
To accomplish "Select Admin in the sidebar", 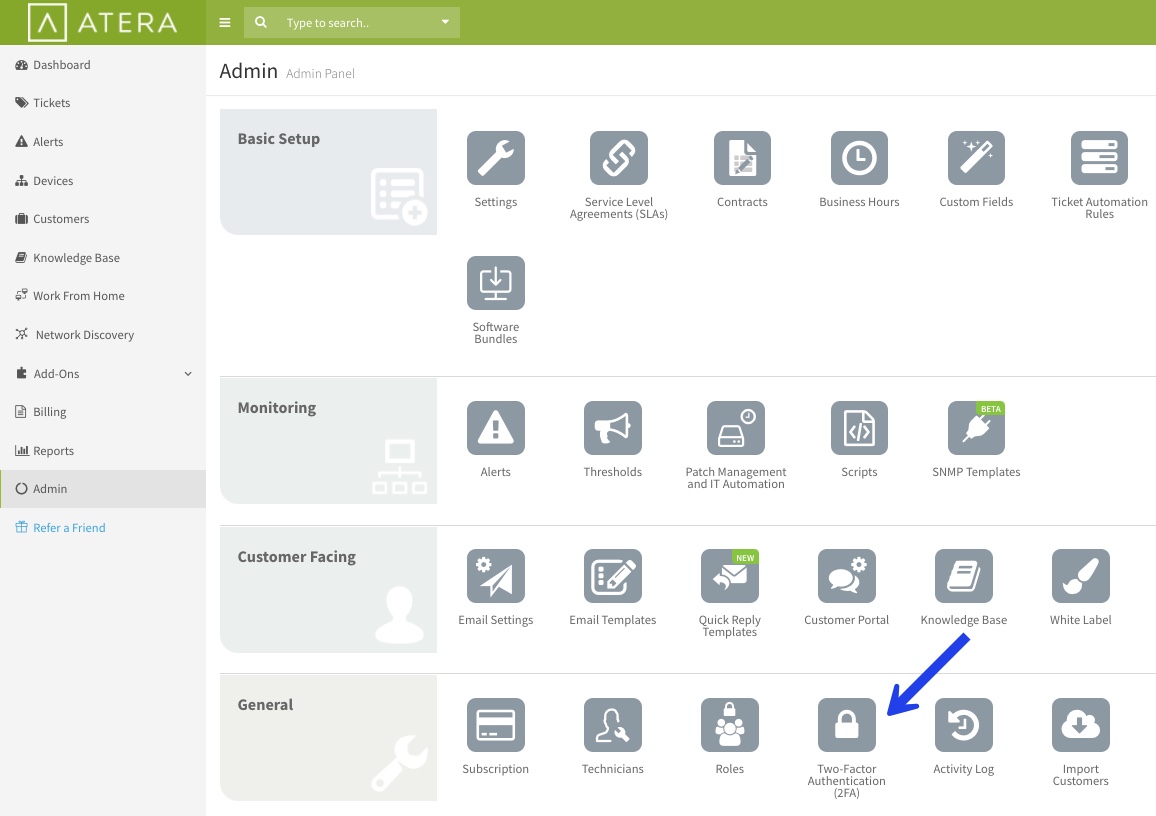I will (x=102, y=489).
